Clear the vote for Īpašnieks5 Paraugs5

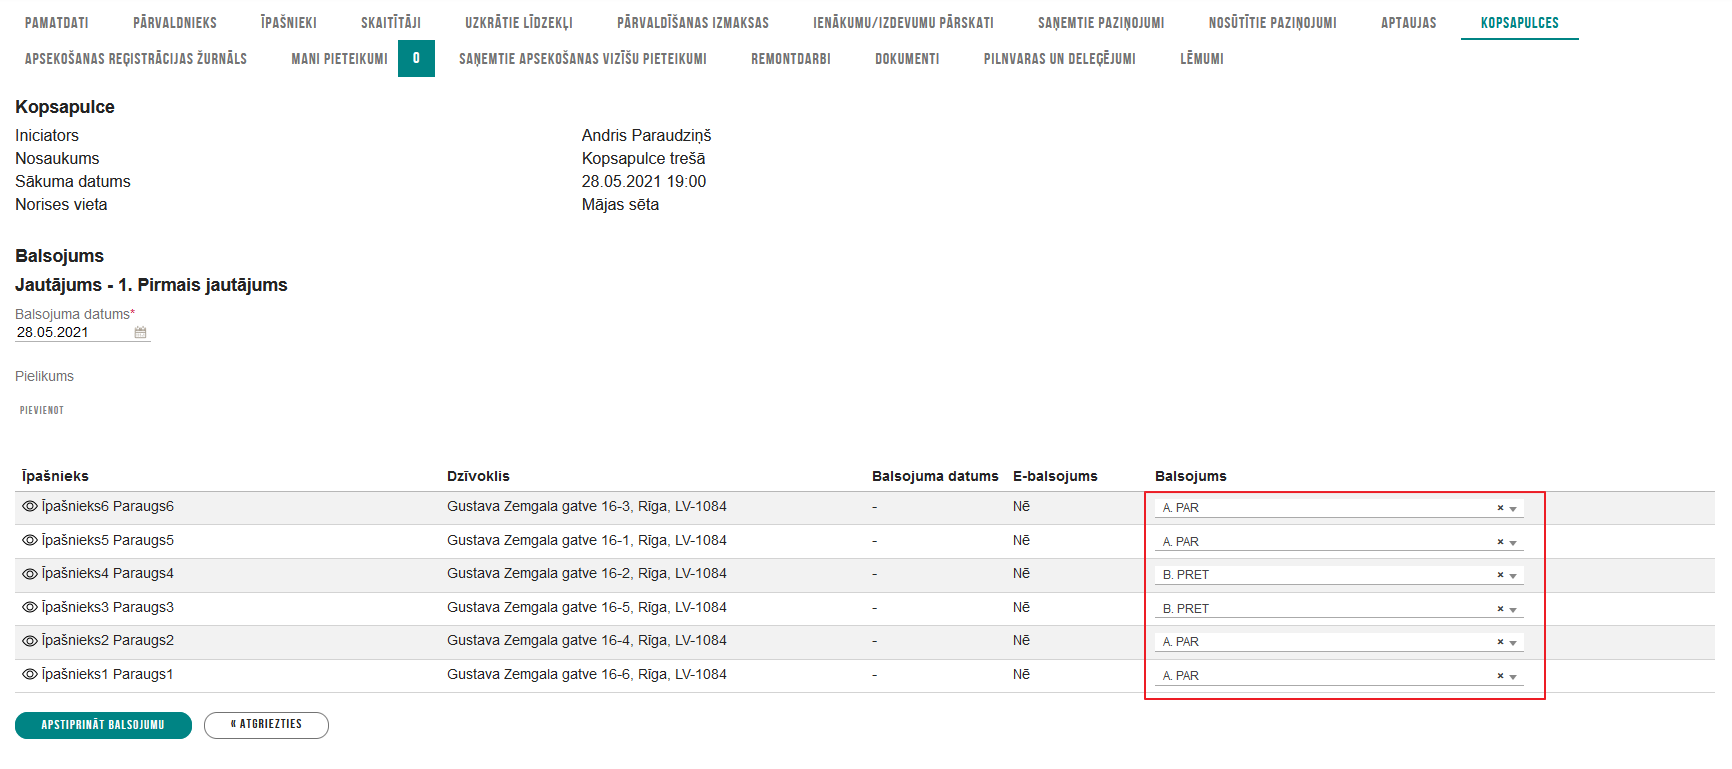[1500, 542]
